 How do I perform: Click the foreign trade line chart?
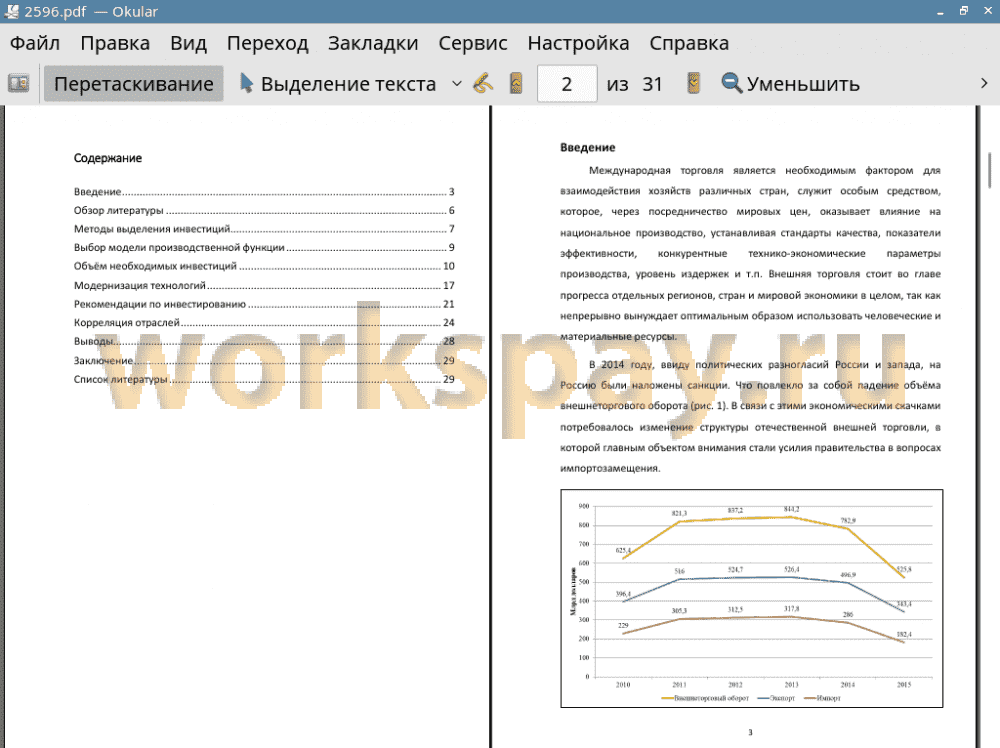coord(751,598)
